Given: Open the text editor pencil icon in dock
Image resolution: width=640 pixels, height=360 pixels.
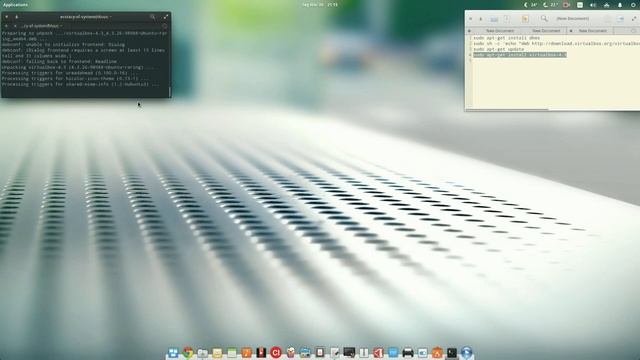Looking at the screenshot, I should (x=335, y=352).
